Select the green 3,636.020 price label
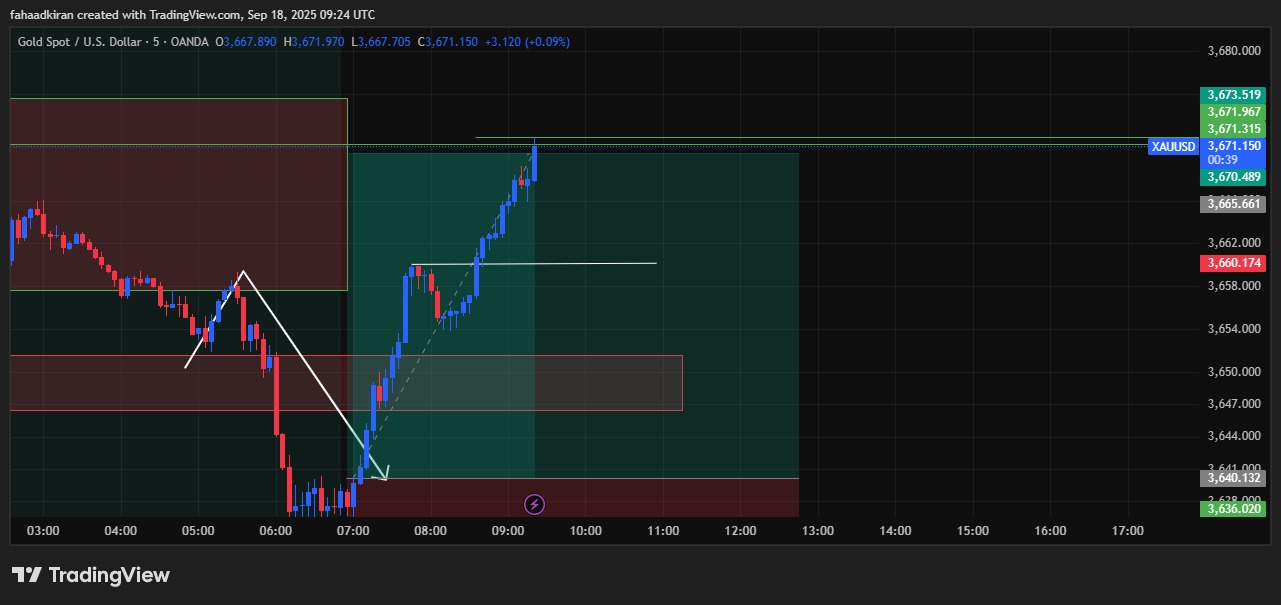This screenshot has width=1281, height=605. coord(1233,509)
